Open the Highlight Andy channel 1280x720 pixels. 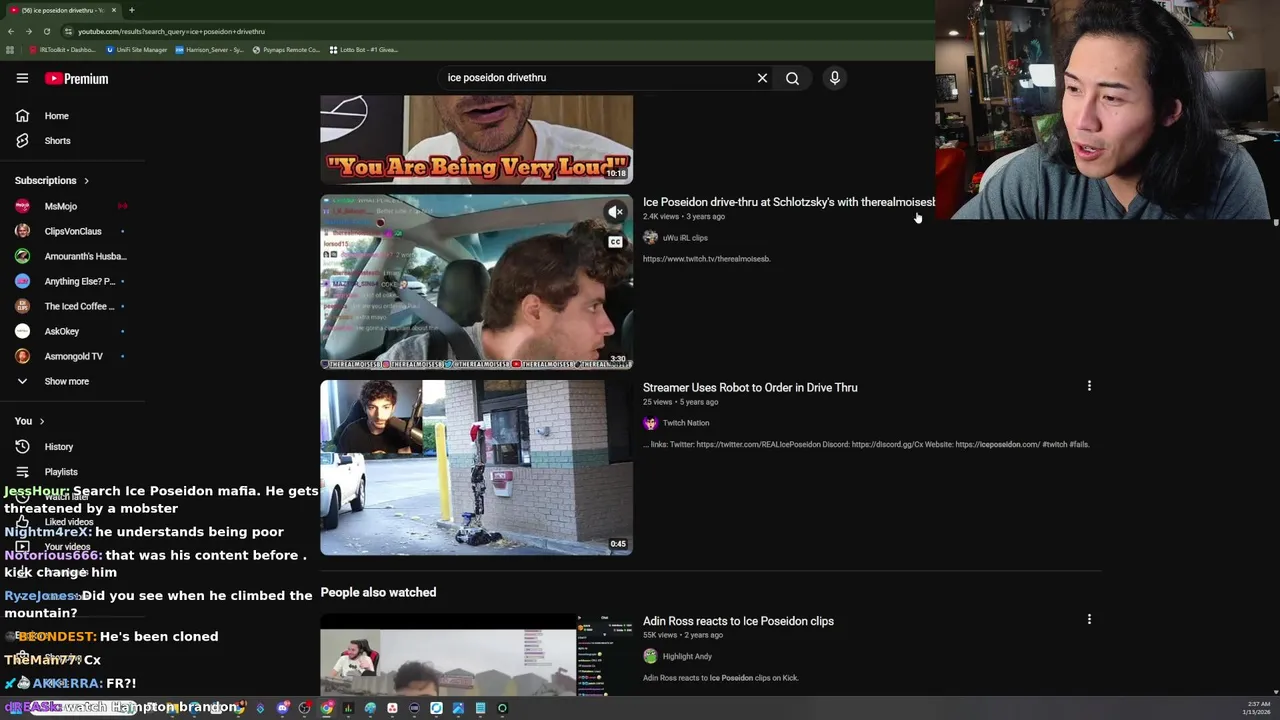pyautogui.click(x=687, y=657)
